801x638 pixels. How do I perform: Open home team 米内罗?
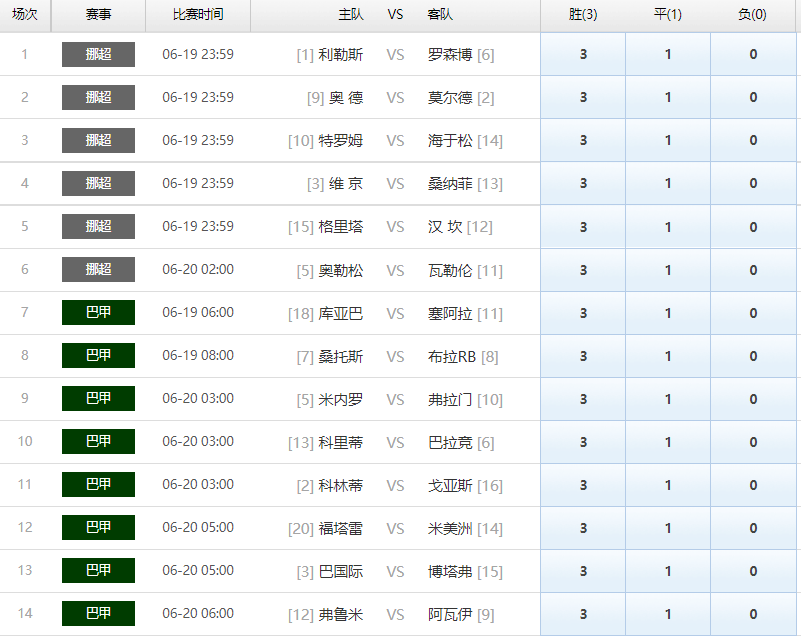(341, 399)
